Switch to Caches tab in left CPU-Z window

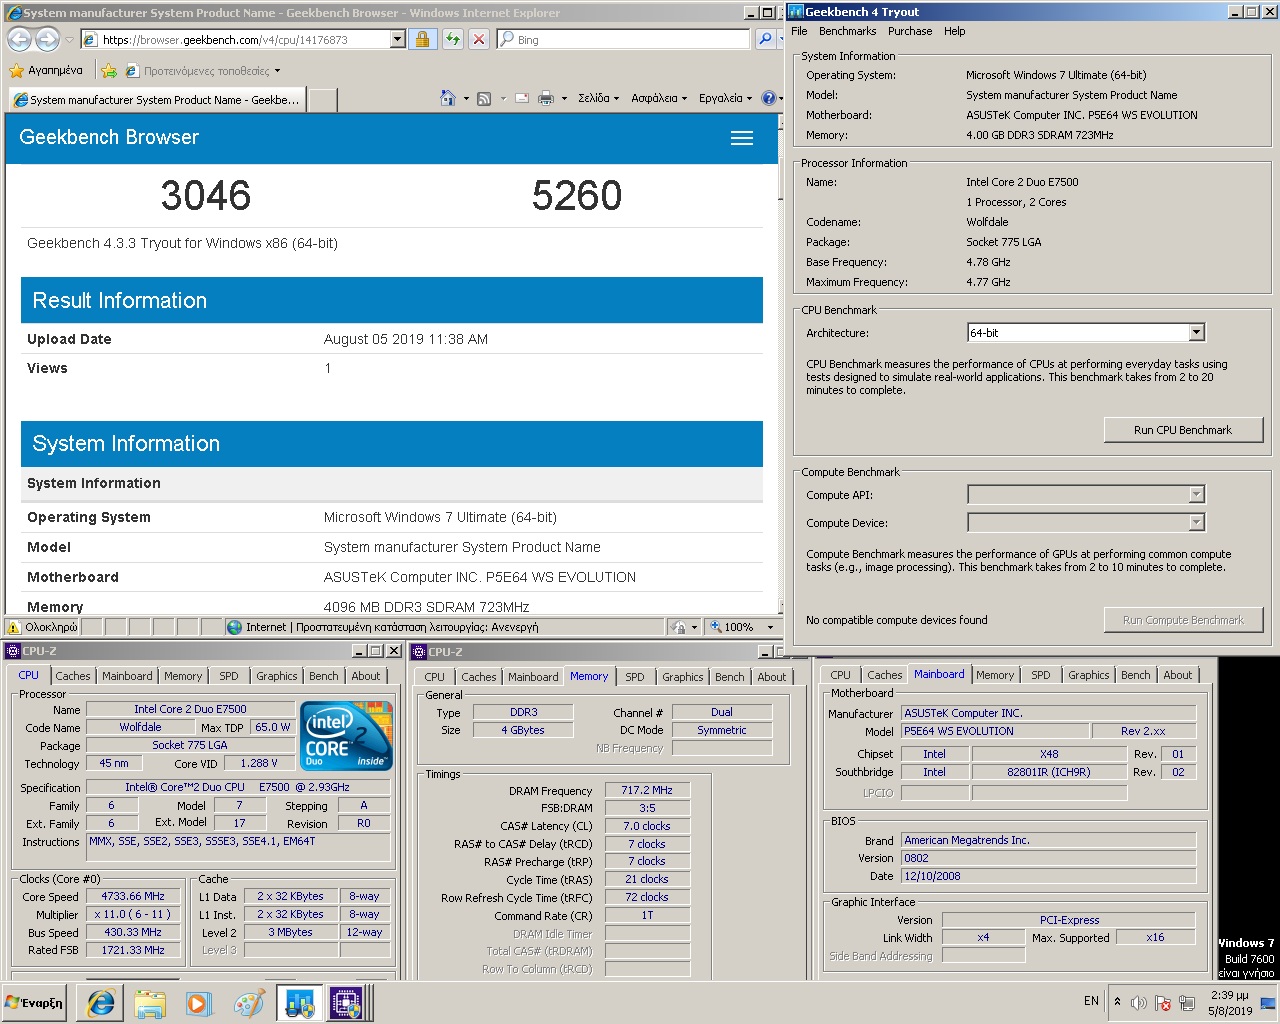73,676
